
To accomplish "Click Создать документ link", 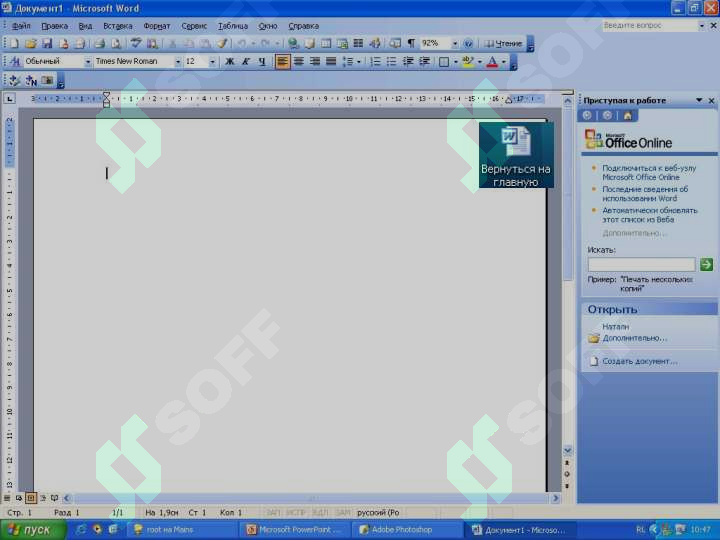I will 640,361.
